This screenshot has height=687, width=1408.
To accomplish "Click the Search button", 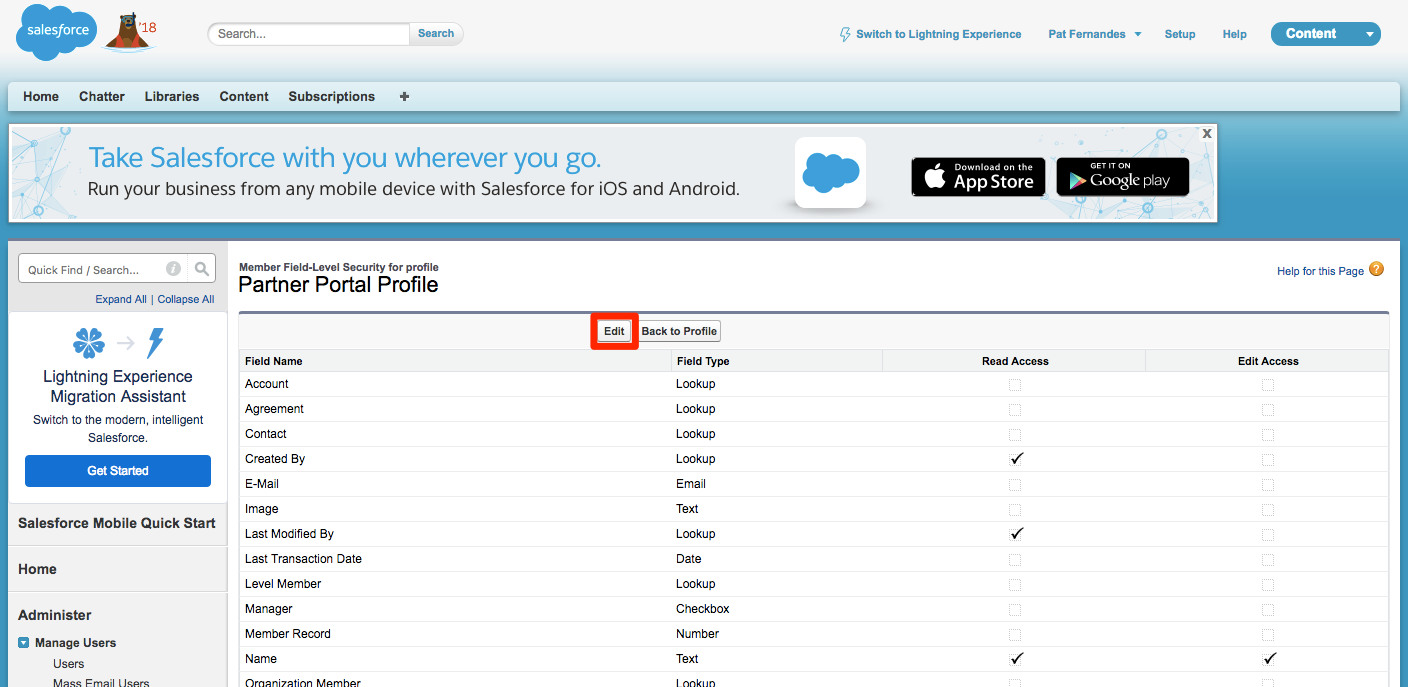I will point(436,33).
